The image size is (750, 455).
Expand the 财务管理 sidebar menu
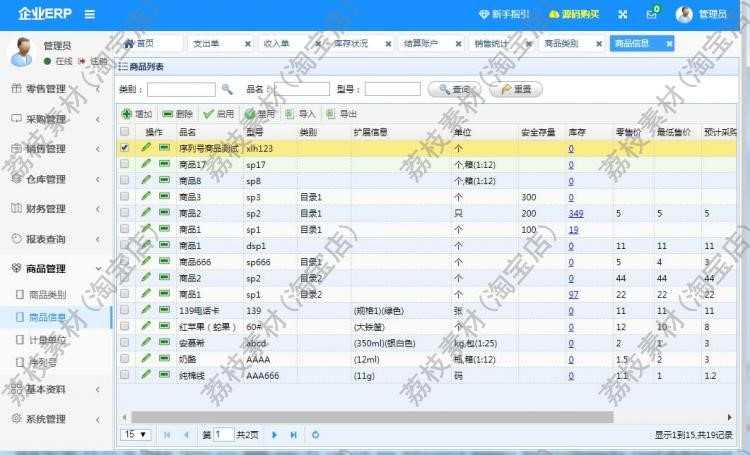[x=56, y=209]
